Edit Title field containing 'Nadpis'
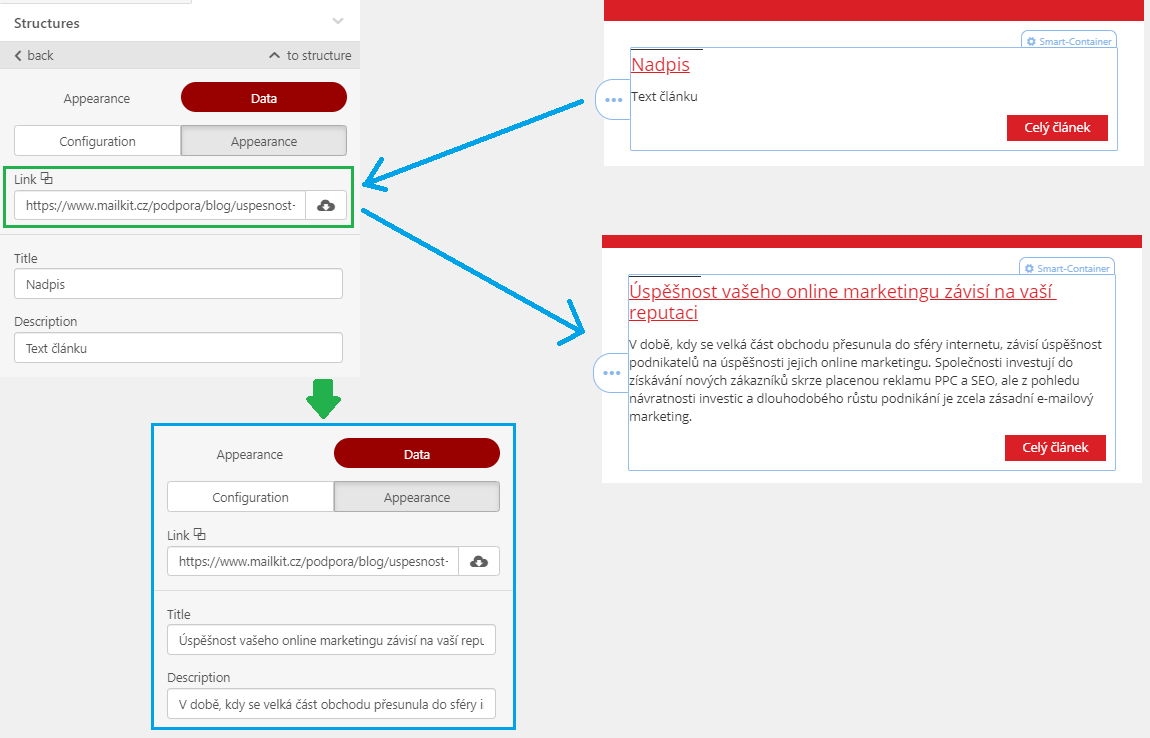 (x=178, y=284)
